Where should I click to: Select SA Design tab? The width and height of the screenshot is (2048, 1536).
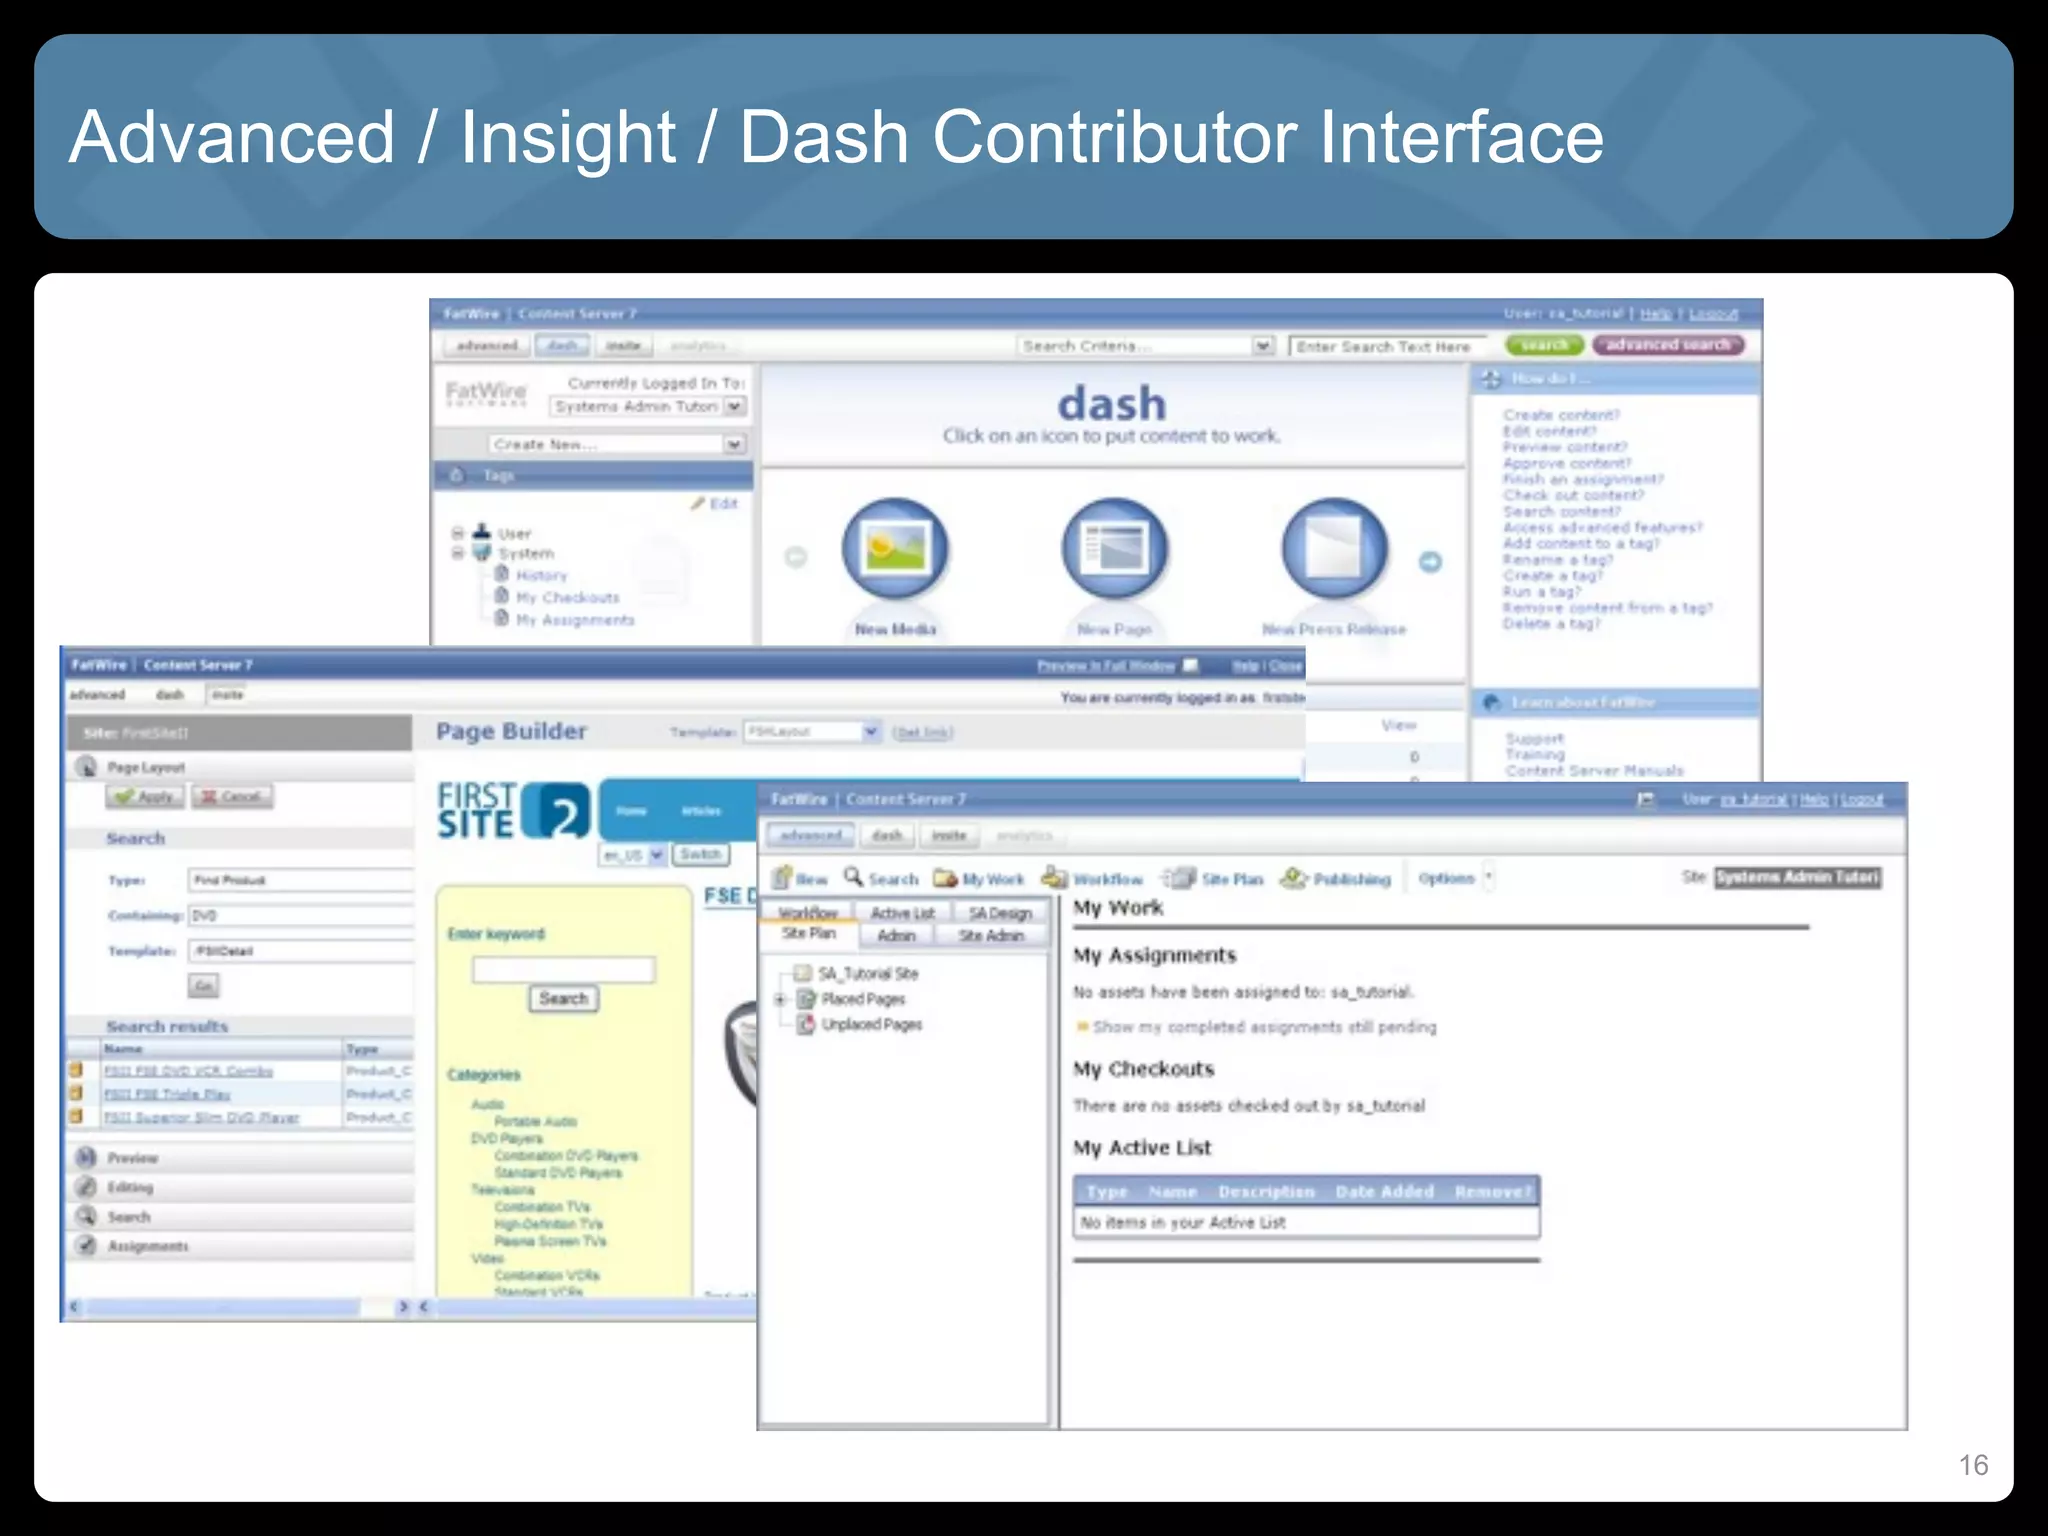click(1000, 913)
